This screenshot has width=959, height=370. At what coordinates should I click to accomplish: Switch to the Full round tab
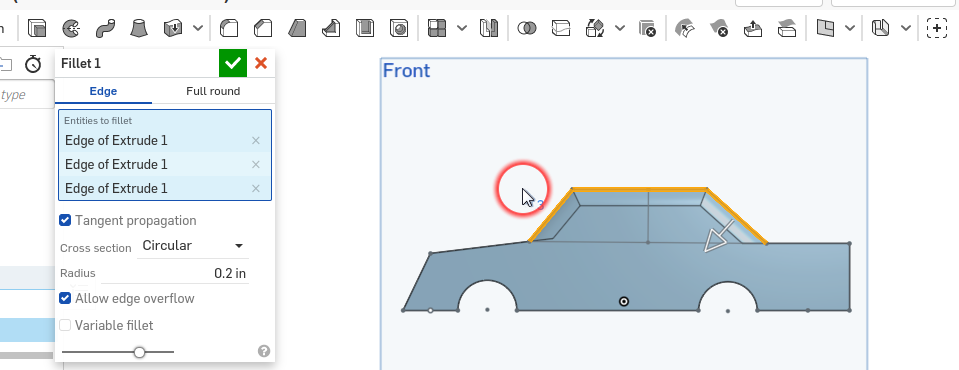coord(213,91)
